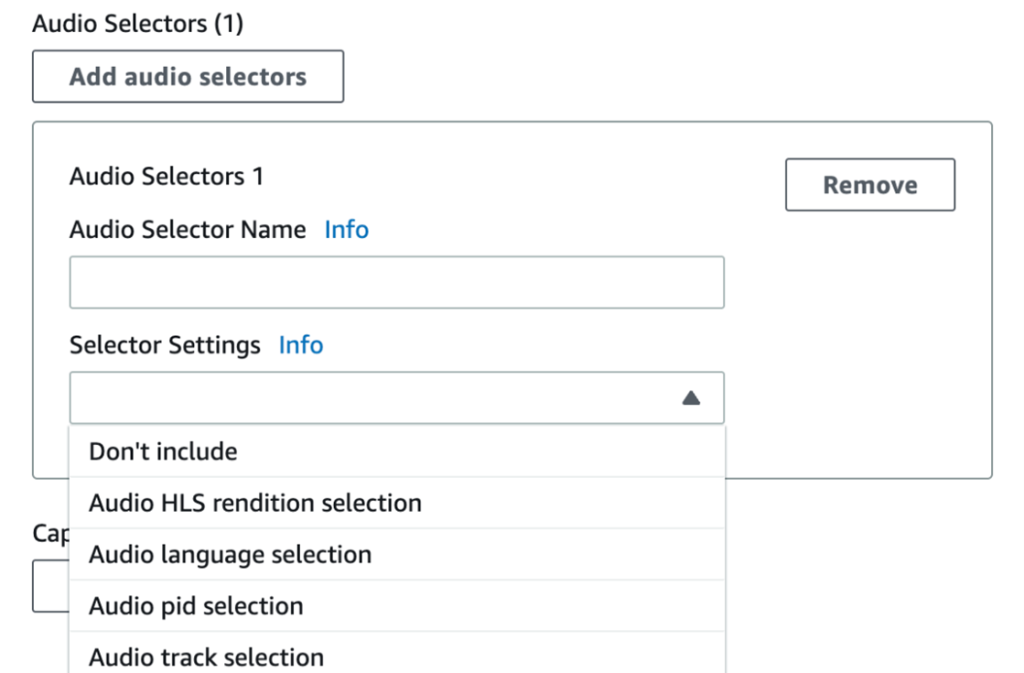
Task: Click the Audio Selector Name input field
Action: pos(396,282)
